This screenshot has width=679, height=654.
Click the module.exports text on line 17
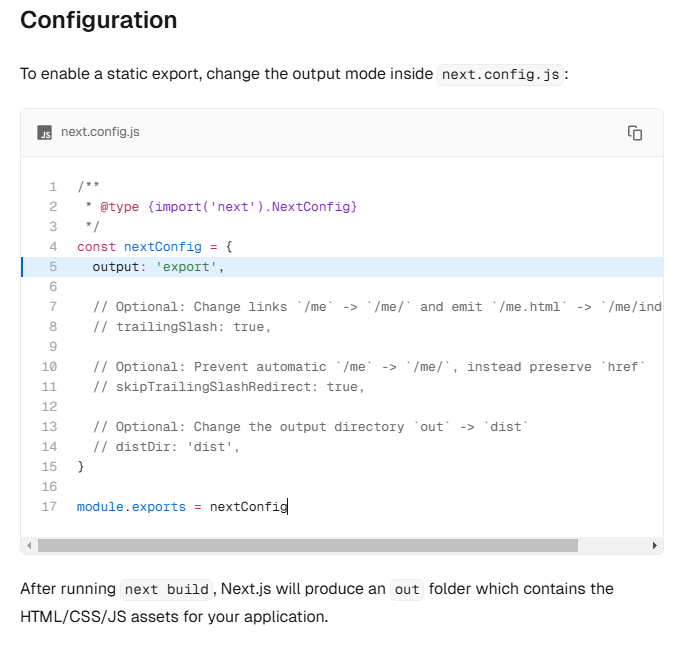pyautogui.click(x=131, y=507)
